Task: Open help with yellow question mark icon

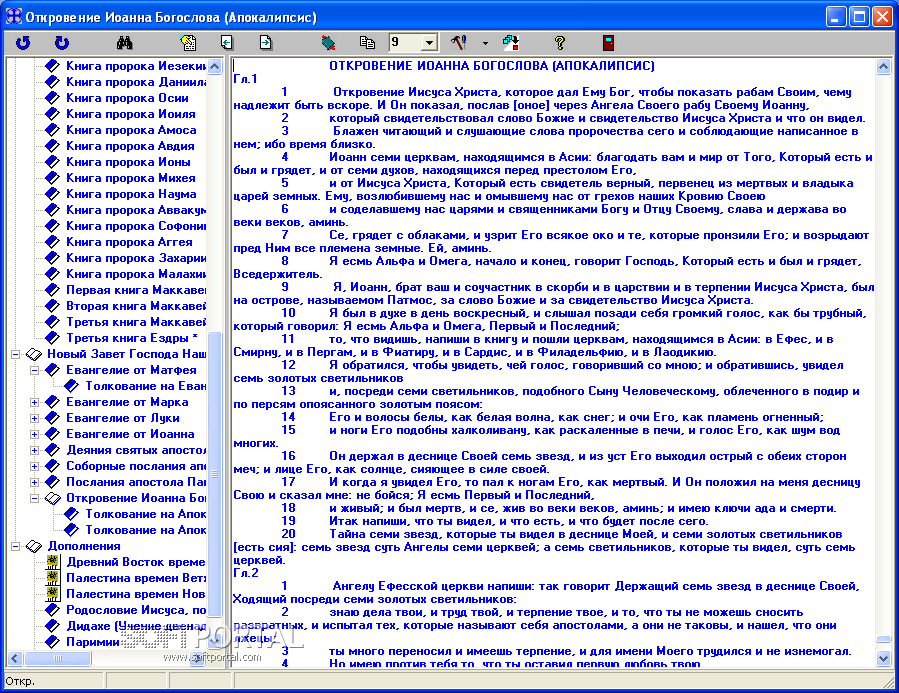Action: point(560,42)
